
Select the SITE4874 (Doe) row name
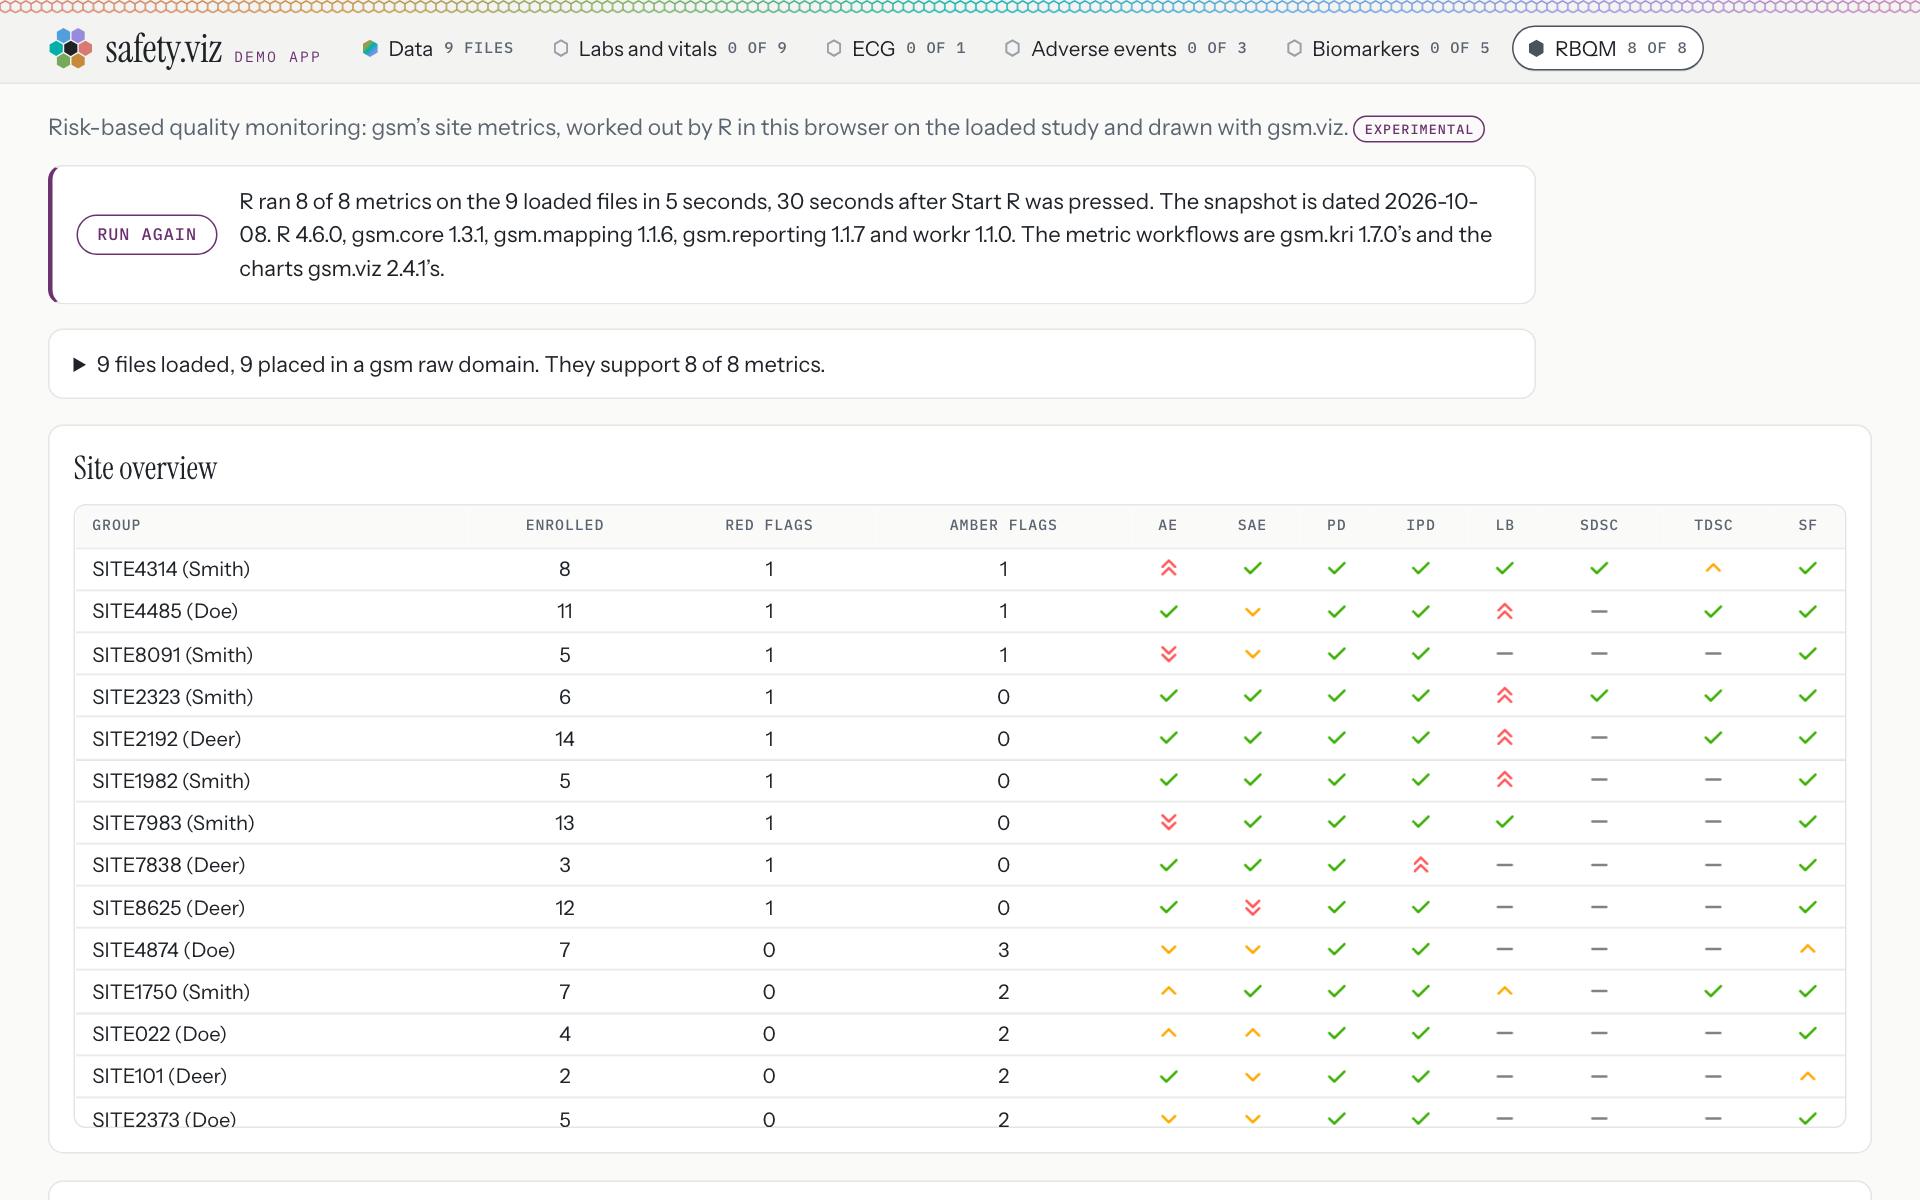(x=164, y=950)
